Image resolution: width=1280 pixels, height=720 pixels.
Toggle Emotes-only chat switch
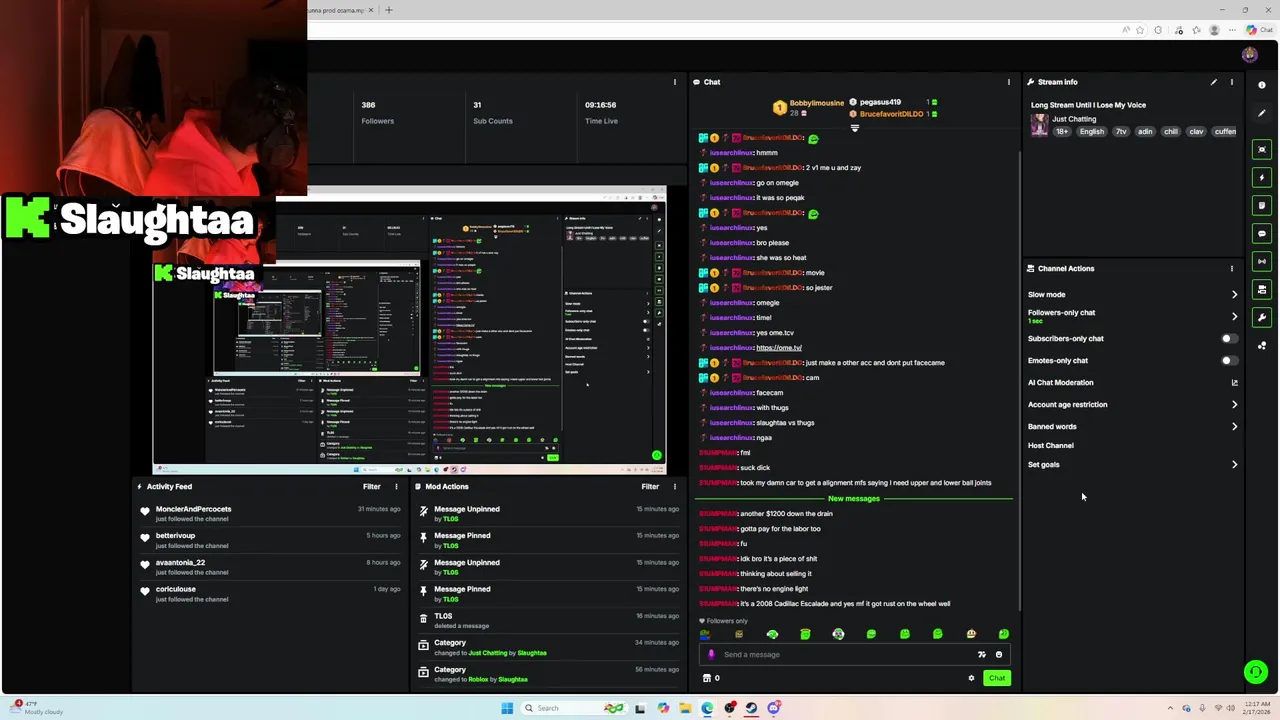[1229, 360]
